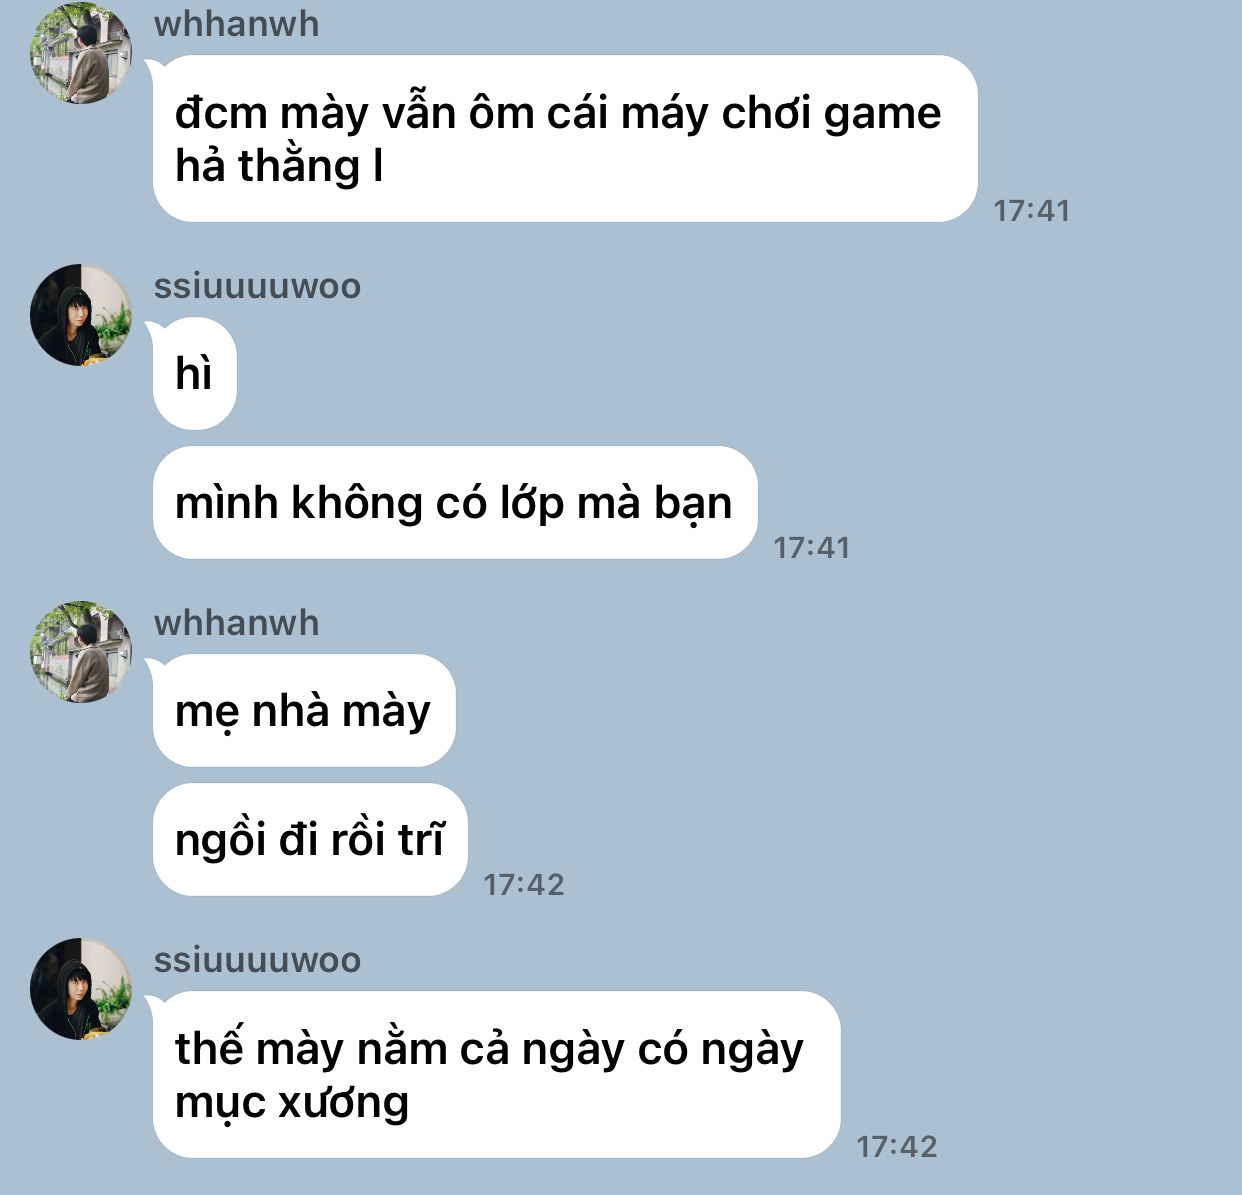
Task: Click empty chat background right of 'hì' bubble
Action: pyautogui.click(x=700, y=374)
